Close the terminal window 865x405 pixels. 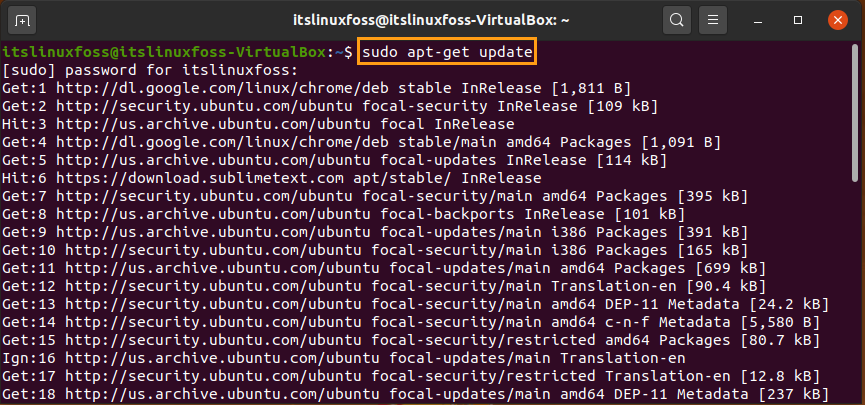pos(837,21)
